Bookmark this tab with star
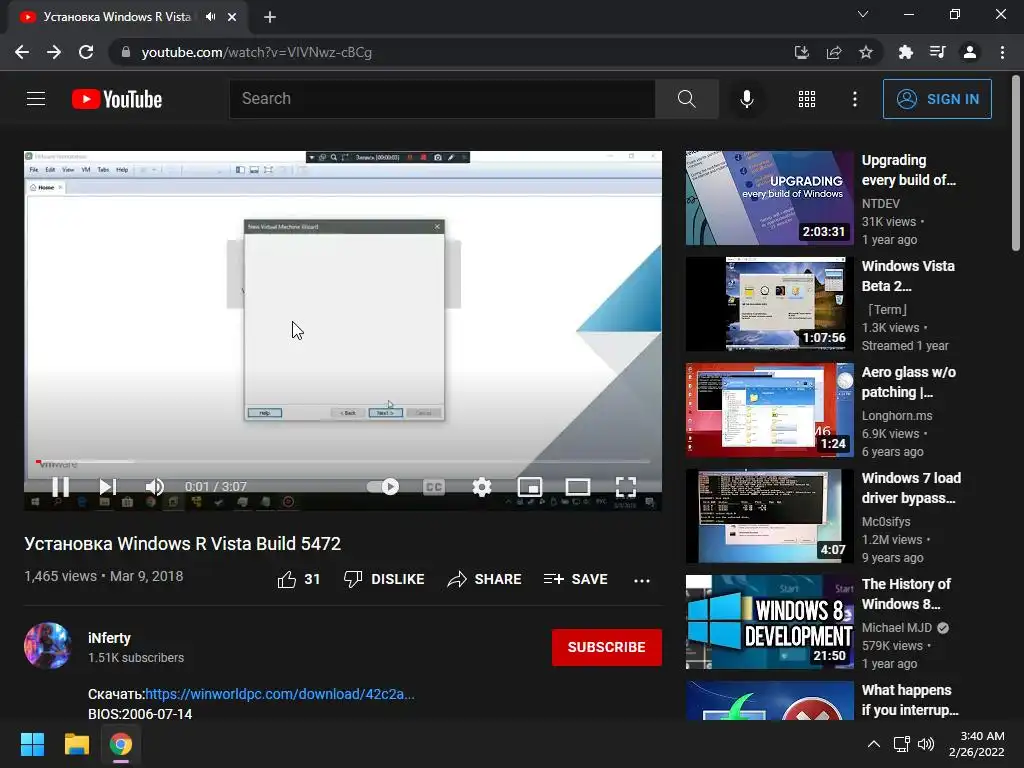The width and height of the screenshot is (1024, 768). [x=866, y=52]
